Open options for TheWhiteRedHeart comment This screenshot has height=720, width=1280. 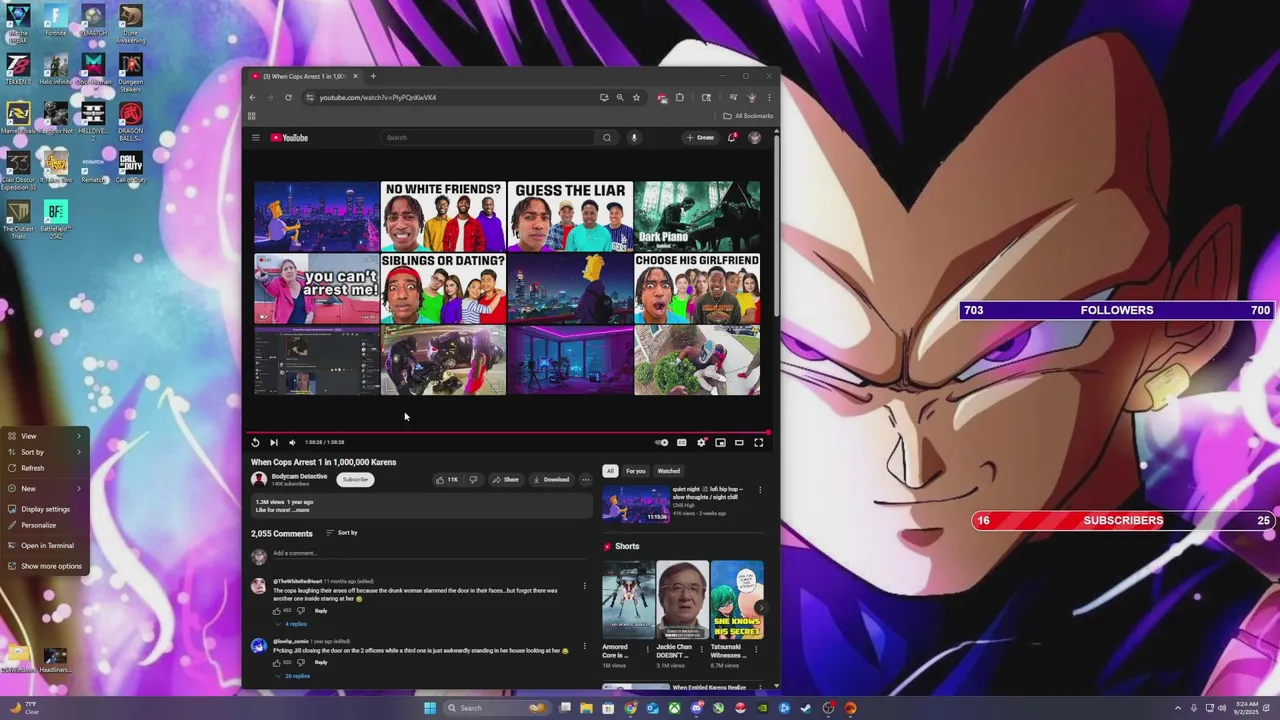[585, 586]
